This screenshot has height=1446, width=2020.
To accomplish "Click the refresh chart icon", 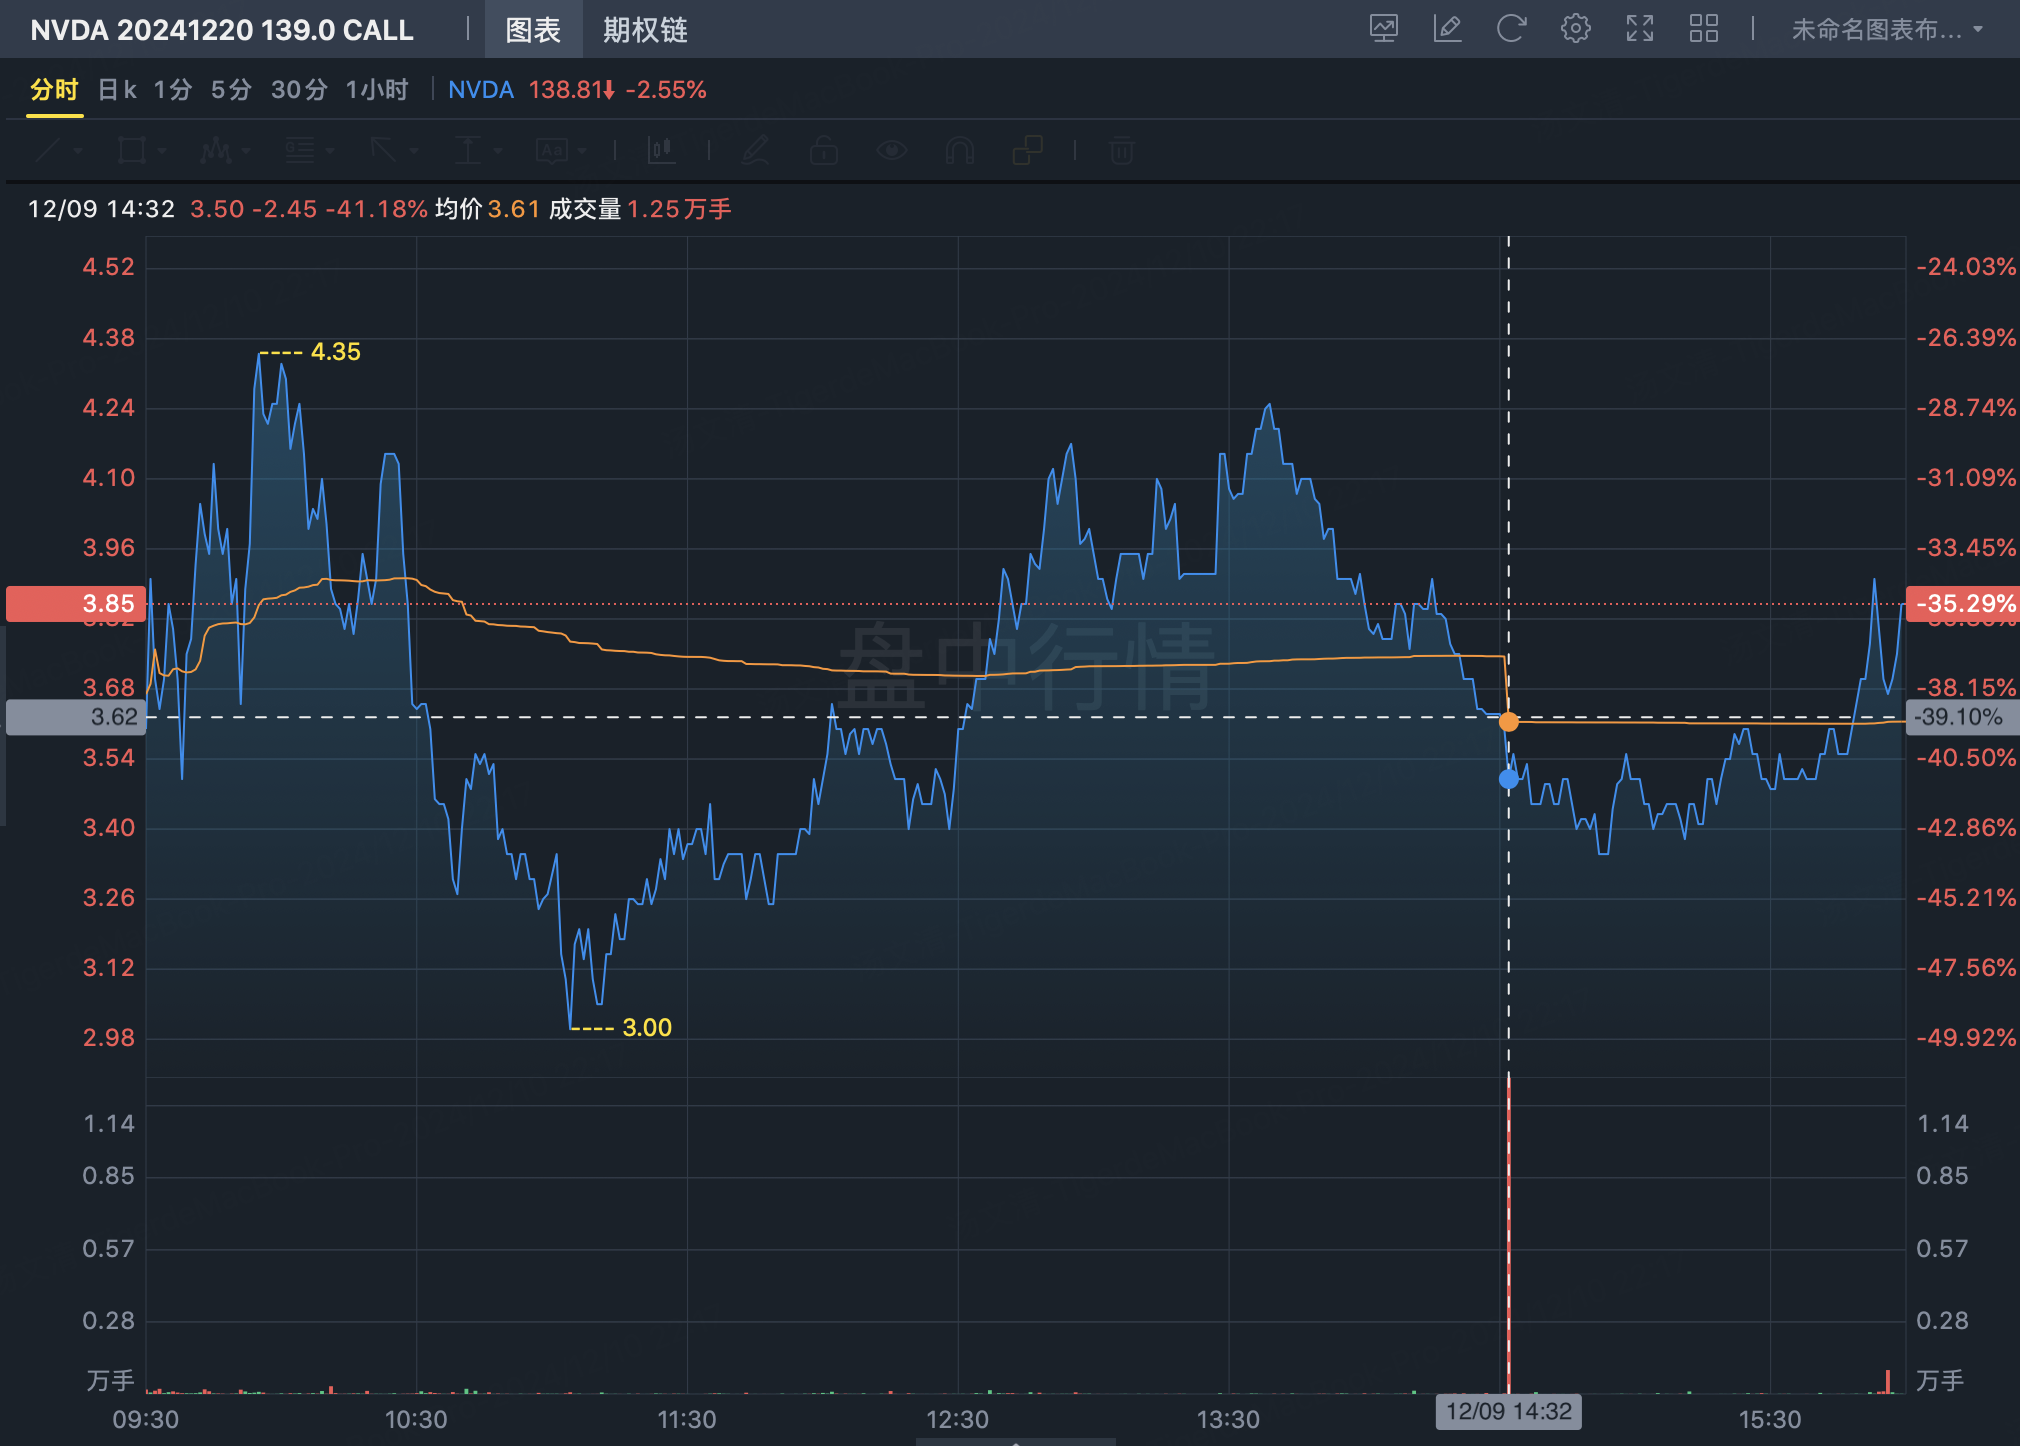I will 1511,29.
